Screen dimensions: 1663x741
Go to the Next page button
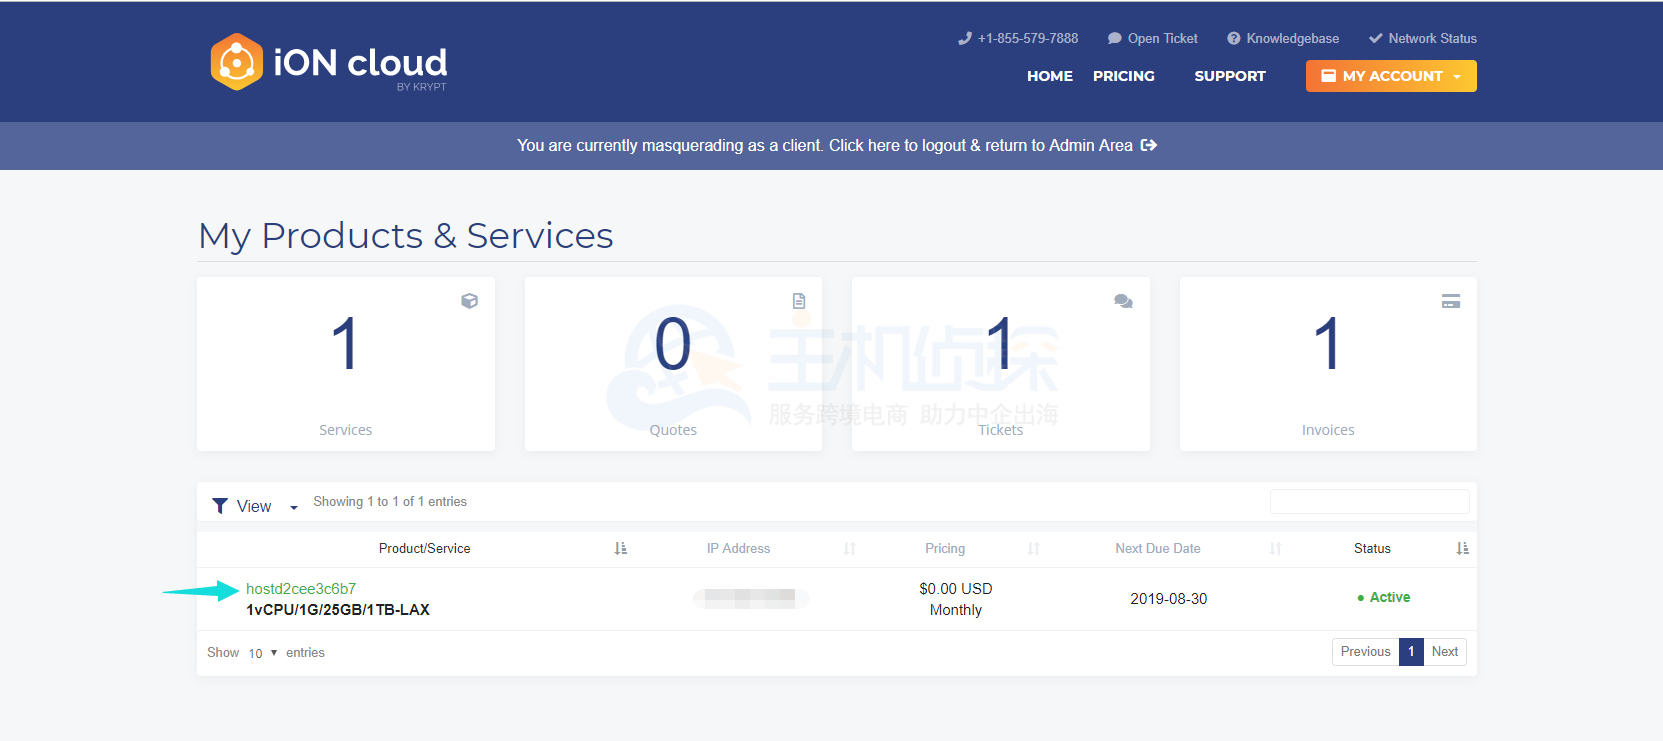click(1444, 652)
